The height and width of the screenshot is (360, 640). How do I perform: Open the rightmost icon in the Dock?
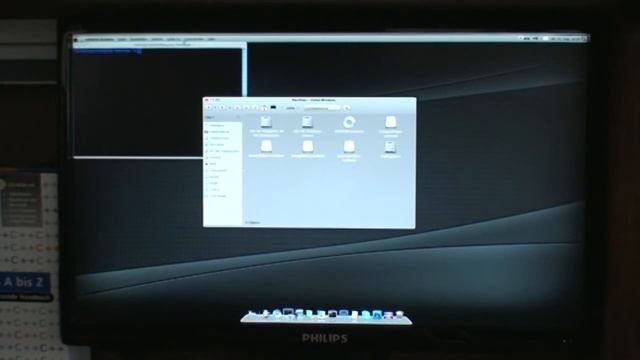pyautogui.click(x=400, y=315)
